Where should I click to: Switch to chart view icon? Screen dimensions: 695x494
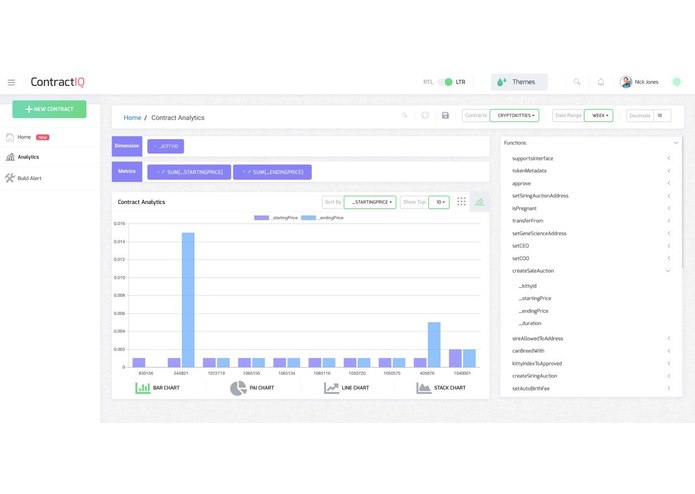click(480, 202)
